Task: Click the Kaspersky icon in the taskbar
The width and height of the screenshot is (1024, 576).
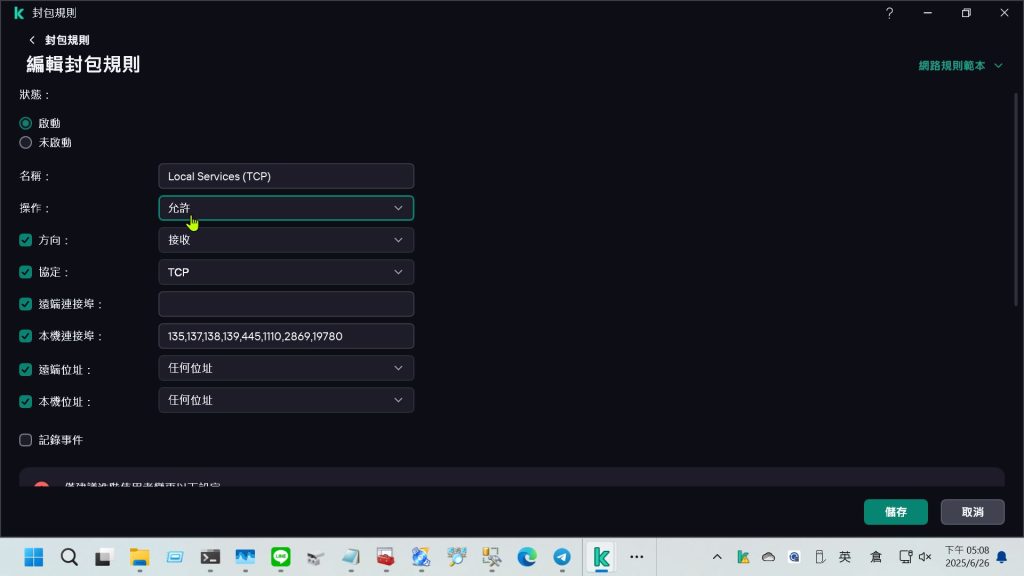Action: 601,557
